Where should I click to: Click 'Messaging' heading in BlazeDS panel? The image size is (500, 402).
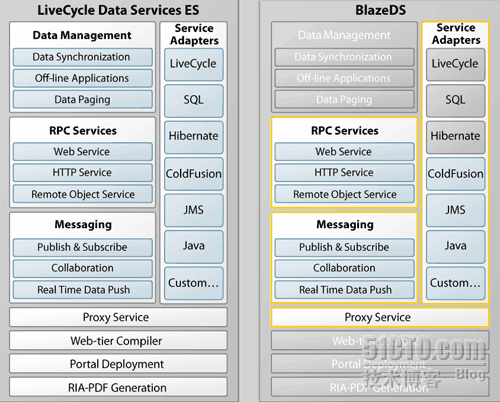point(345,225)
